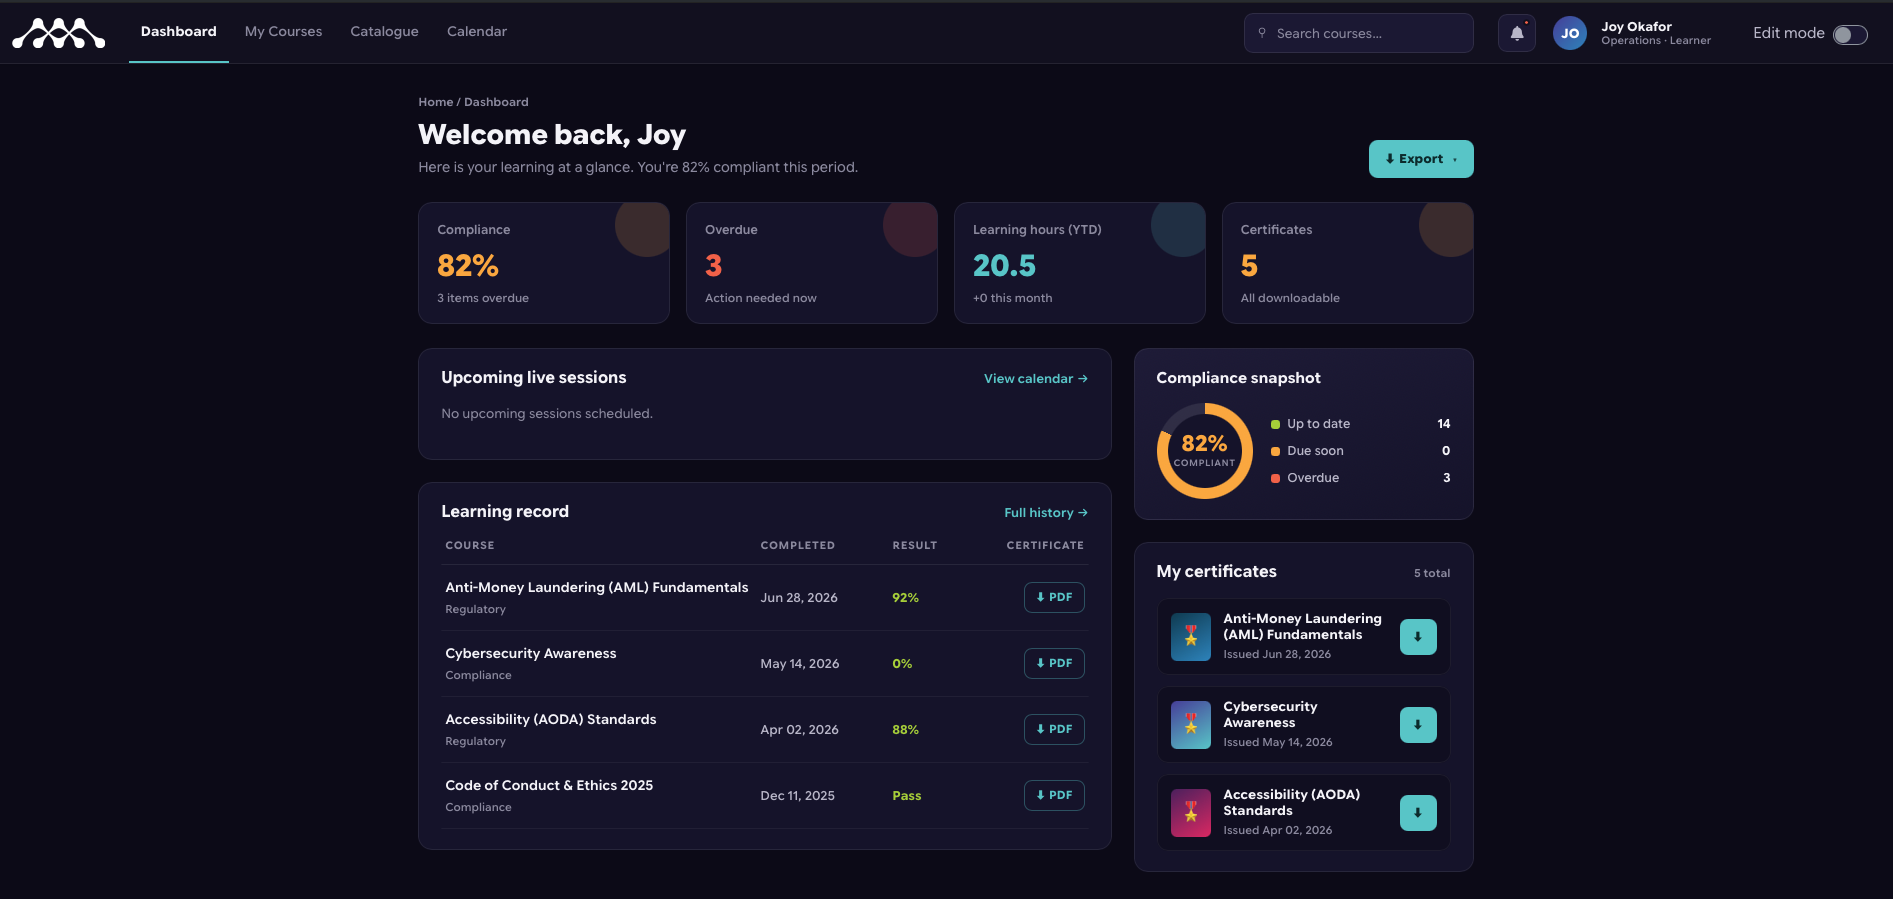Open the Overdue stat card
The height and width of the screenshot is (899, 1893).
[812, 263]
